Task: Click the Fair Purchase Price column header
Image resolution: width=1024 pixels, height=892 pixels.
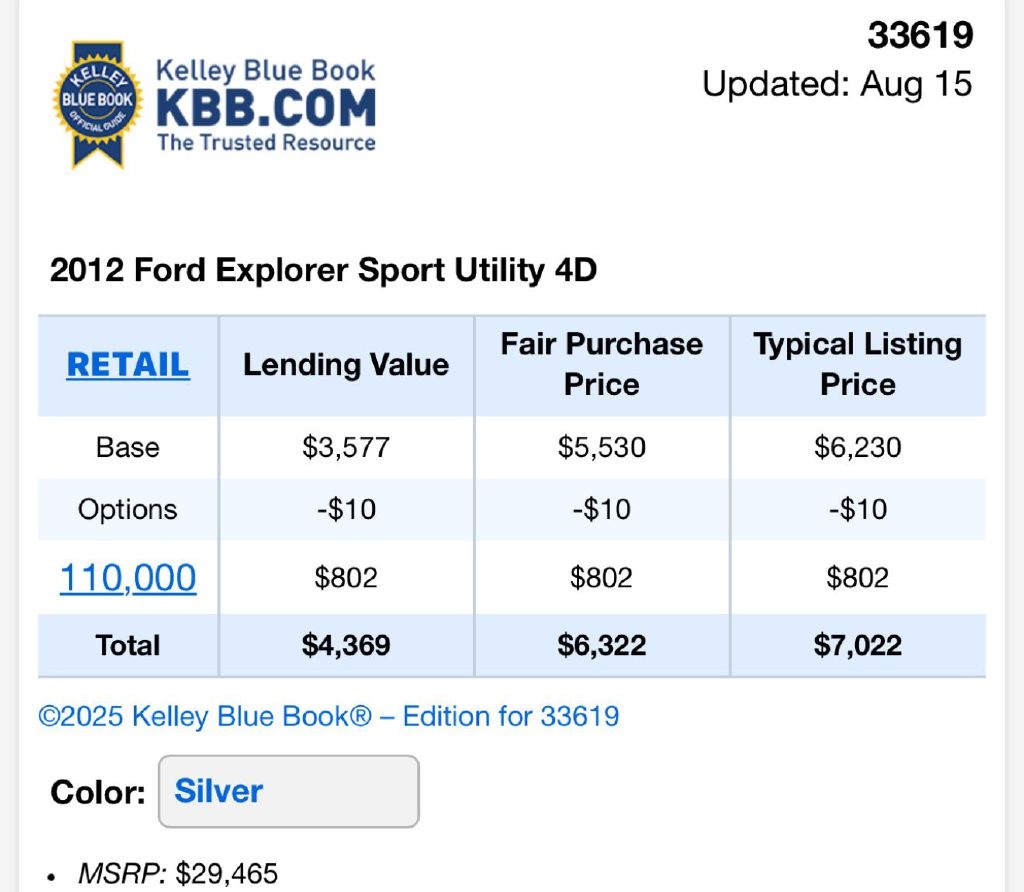Action: tap(602, 364)
